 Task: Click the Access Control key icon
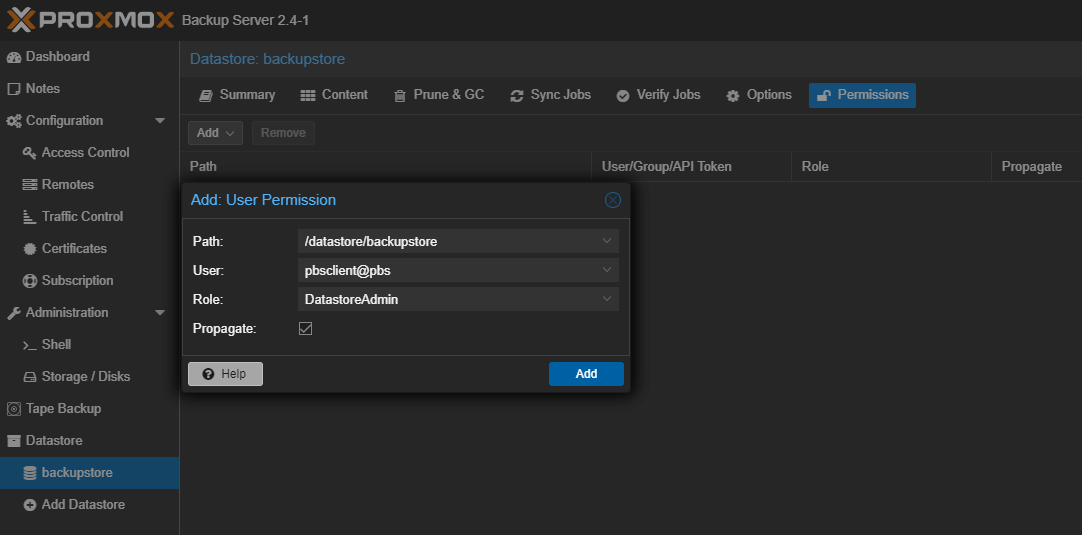pyautogui.click(x=30, y=153)
